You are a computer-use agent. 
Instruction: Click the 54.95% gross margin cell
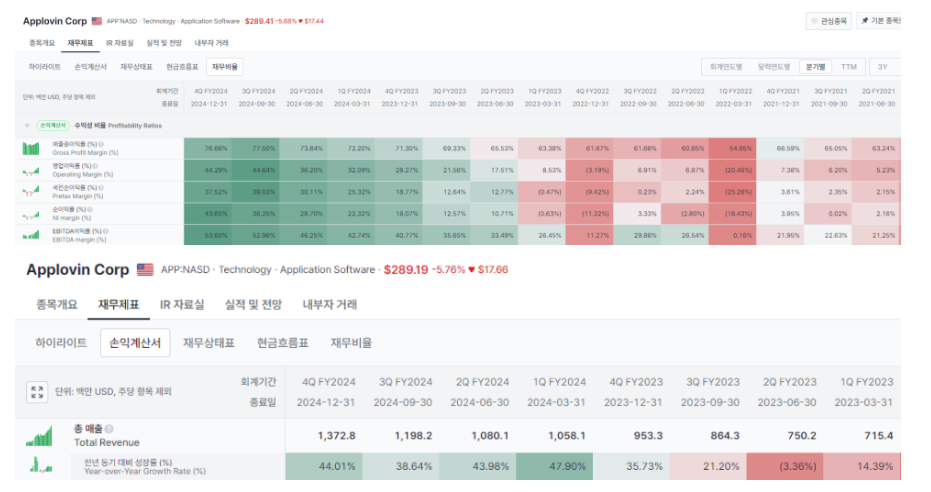(732, 148)
